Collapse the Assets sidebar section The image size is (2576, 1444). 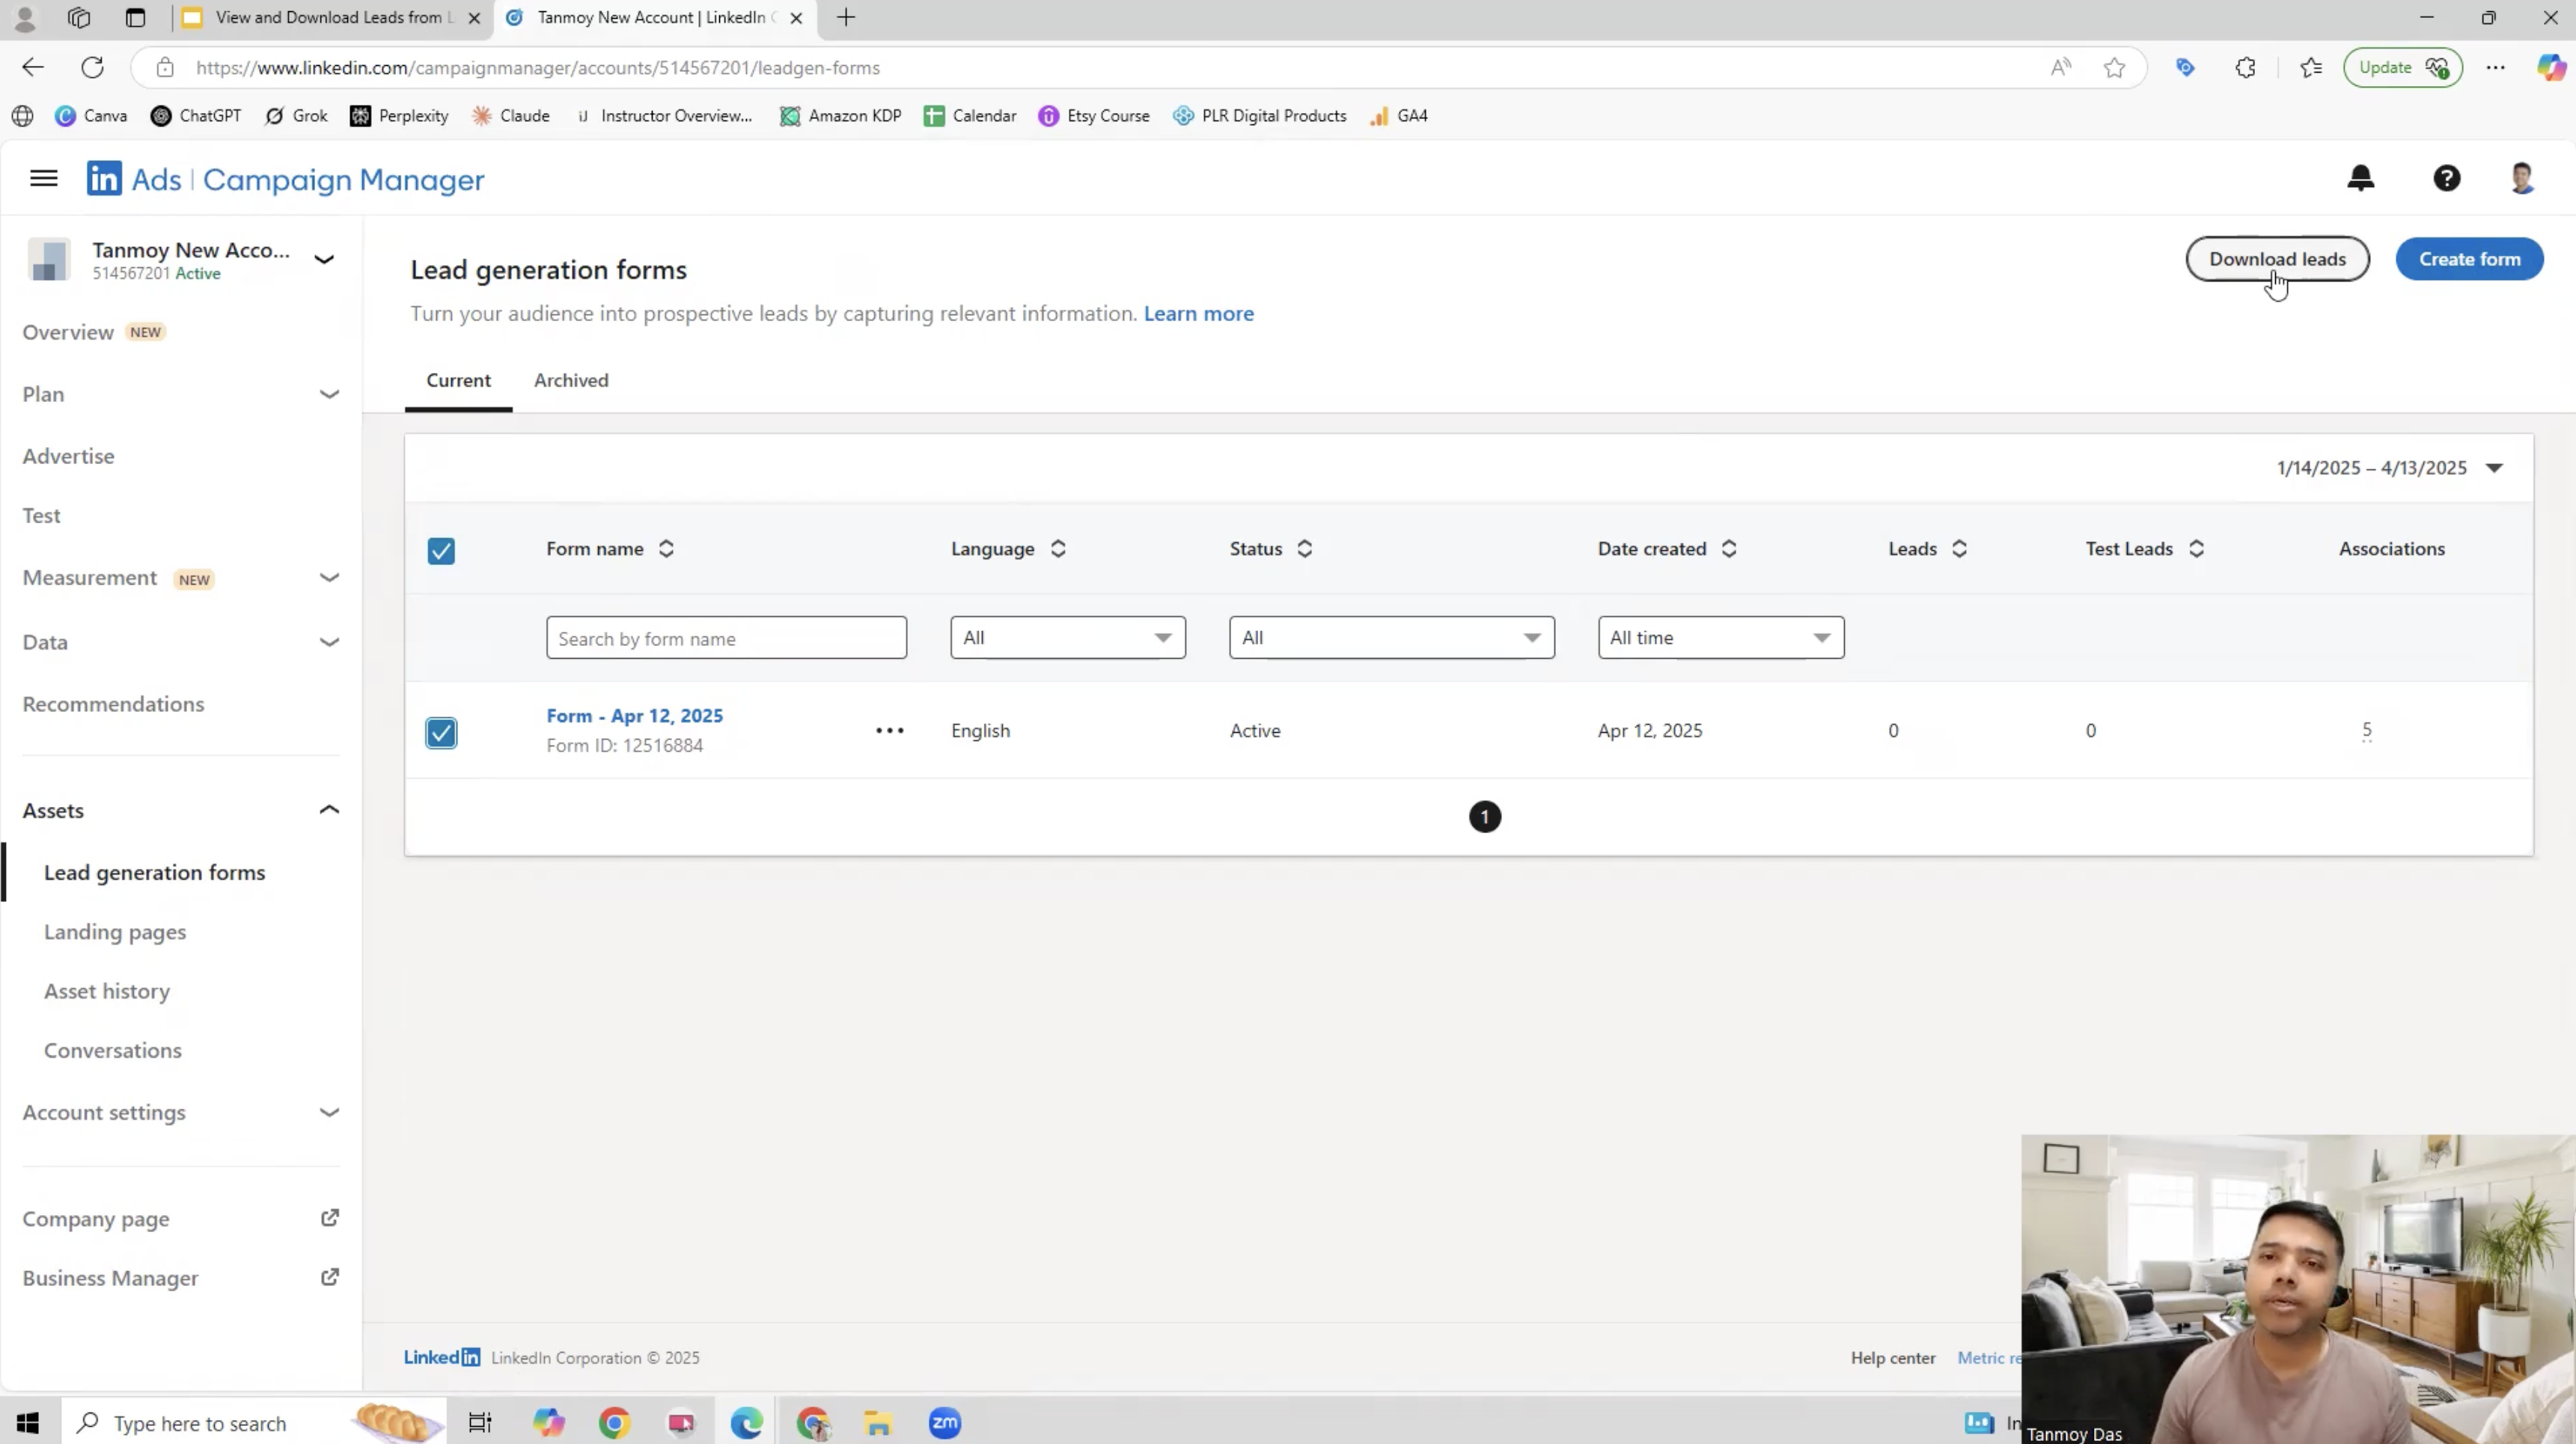coord(329,809)
